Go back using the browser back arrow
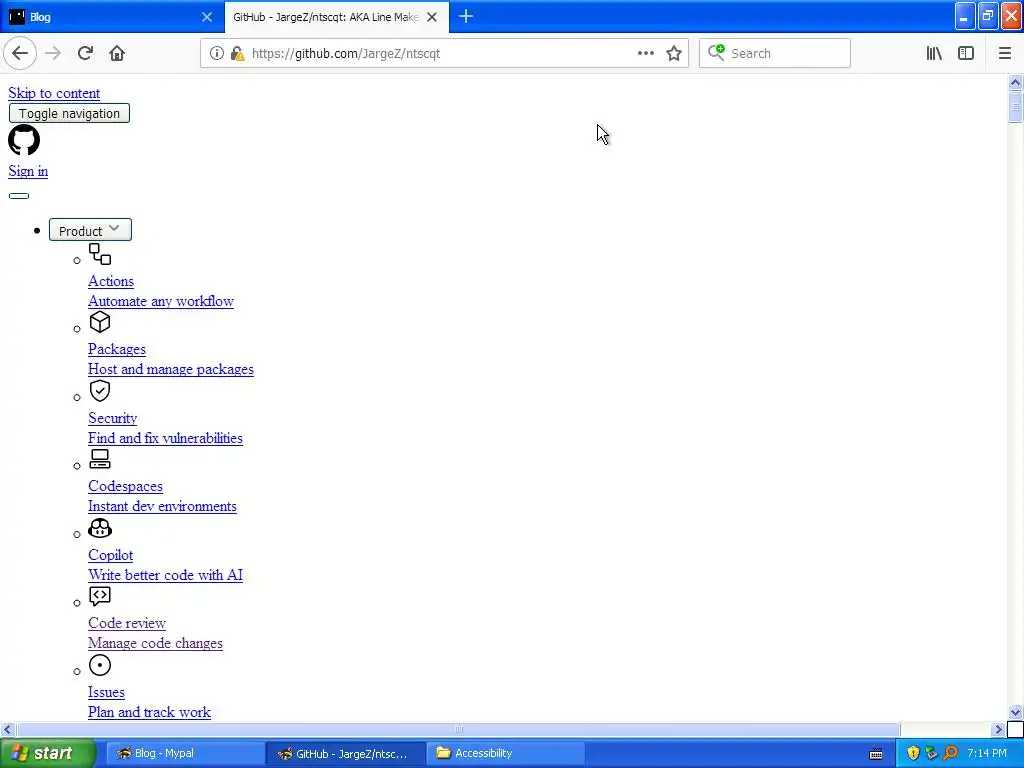 tap(20, 54)
